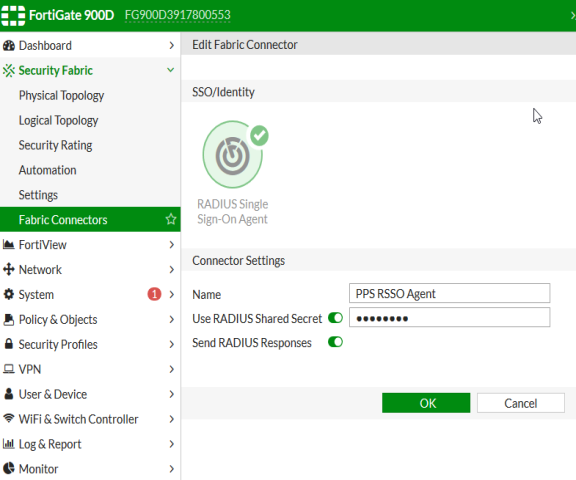
Task: Open the Automation menu item
Action: pos(48,170)
